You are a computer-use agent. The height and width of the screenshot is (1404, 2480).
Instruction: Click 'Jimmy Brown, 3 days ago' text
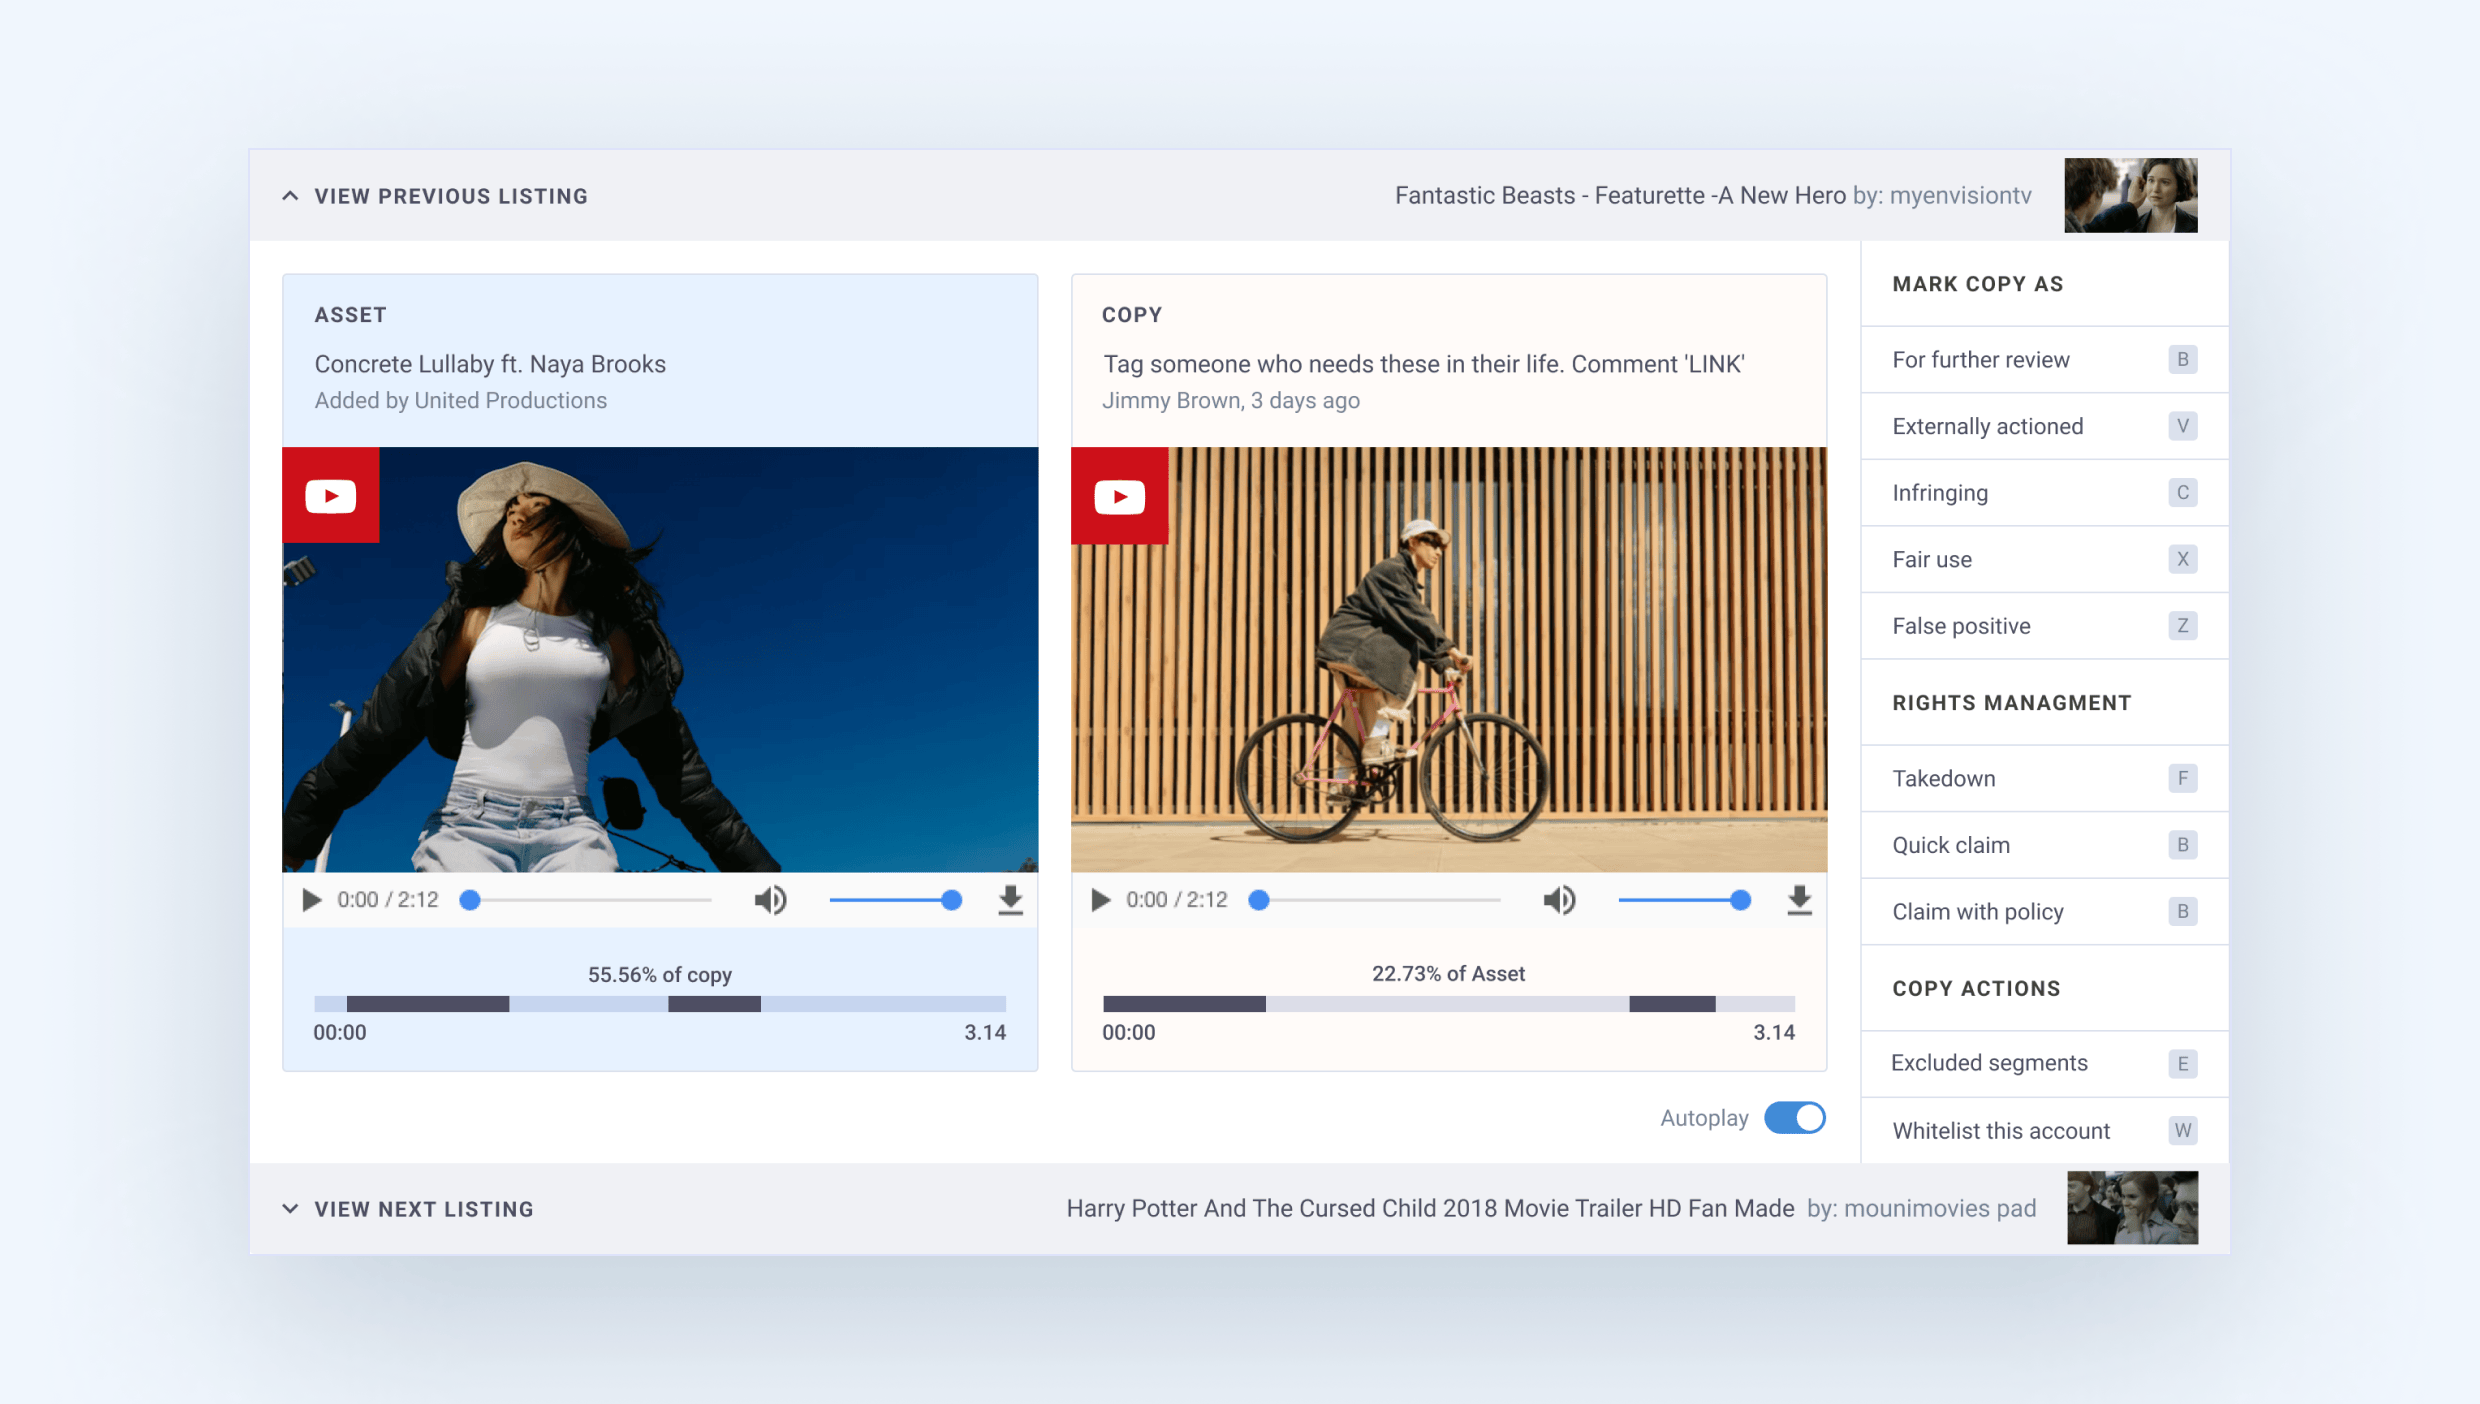click(x=1231, y=400)
